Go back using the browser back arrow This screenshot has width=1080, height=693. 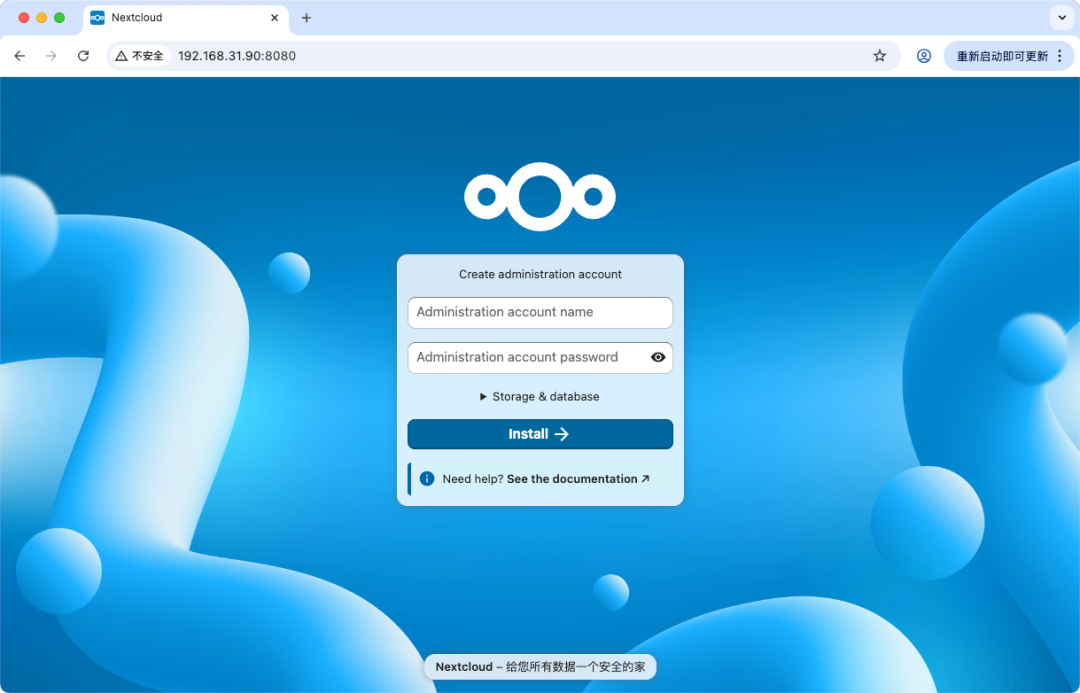click(19, 56)
